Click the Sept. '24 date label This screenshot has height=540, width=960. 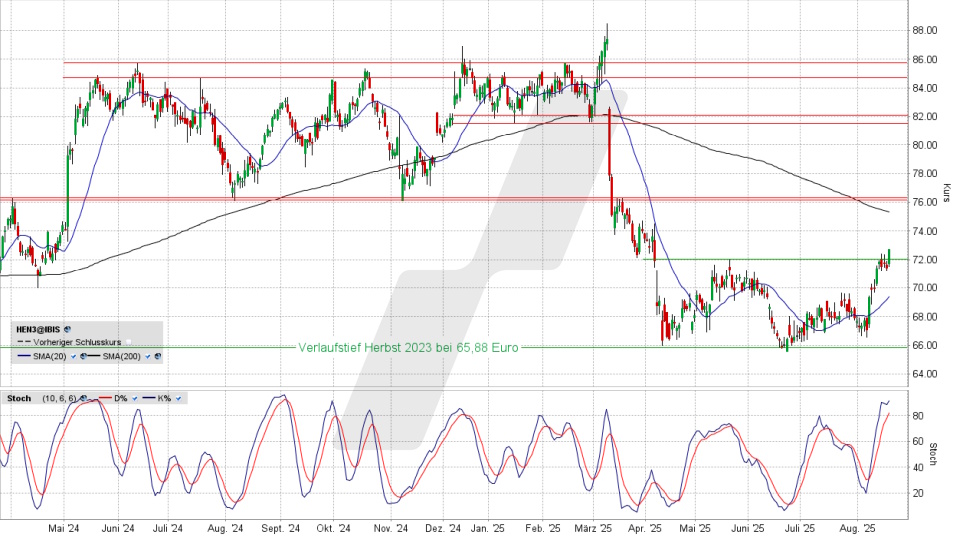(280, 528)
